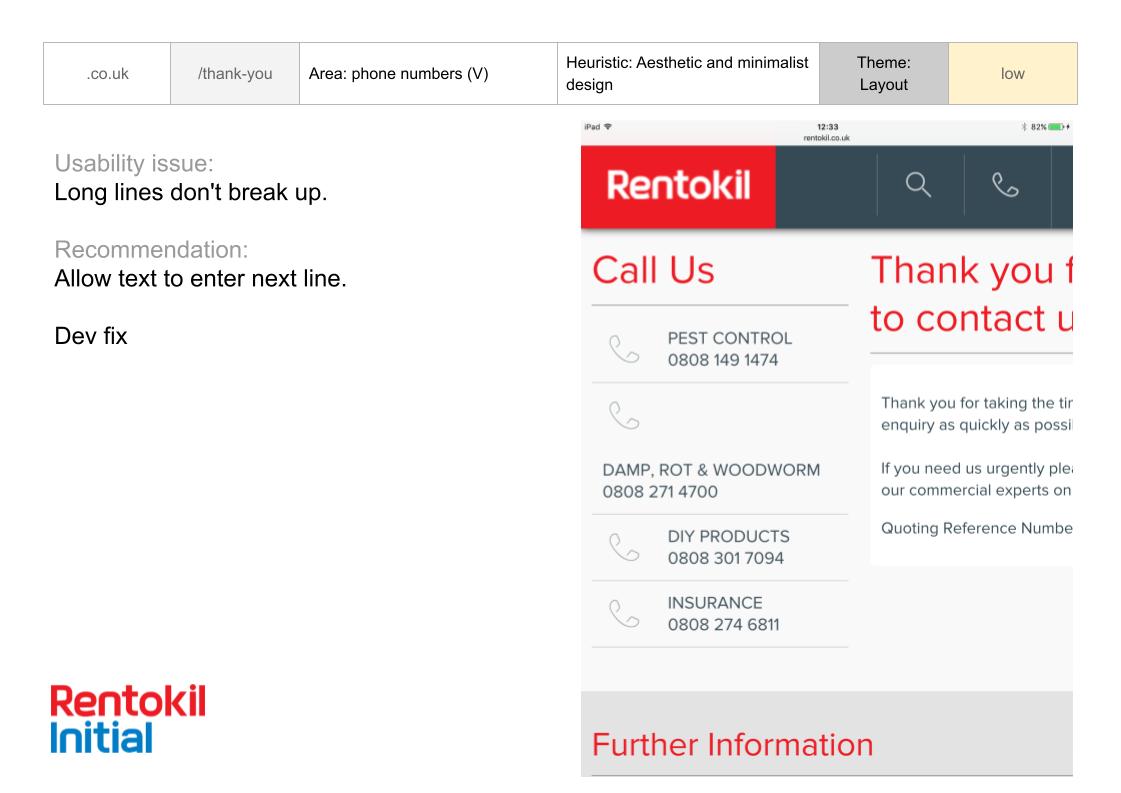Screen dimensions: 1121x793
Task: Tap Insurance number 0808 274 6811
Action: 723,625
